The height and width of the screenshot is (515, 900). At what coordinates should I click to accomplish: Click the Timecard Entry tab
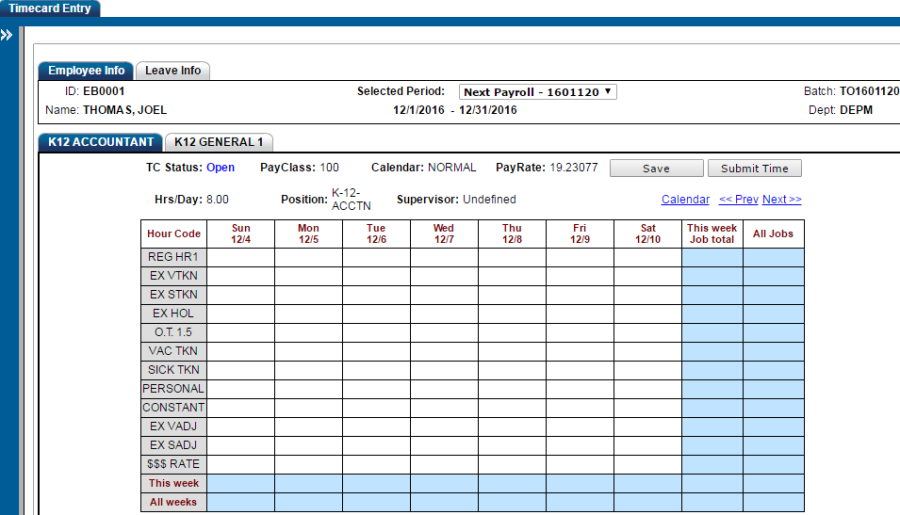pyautogui.click(x=50, y=9)
